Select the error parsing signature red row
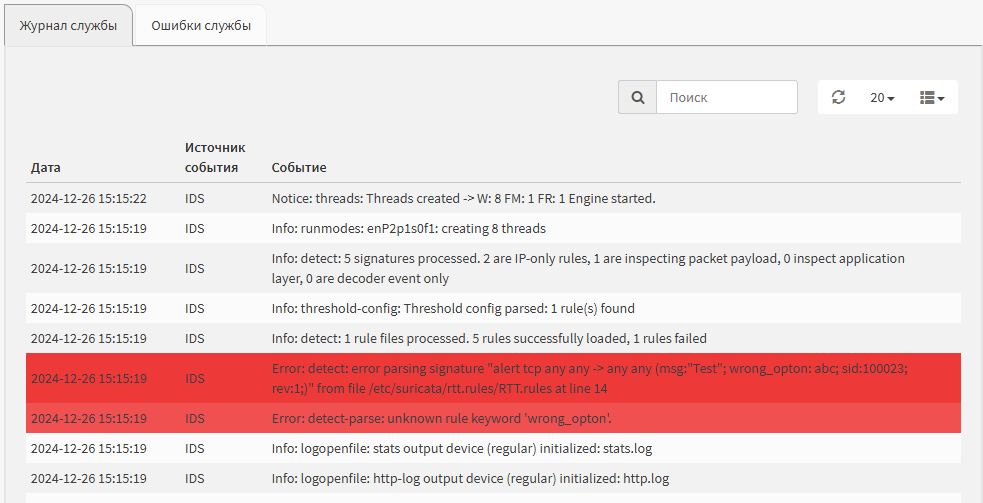983x503 pixels. click(493, 378)
